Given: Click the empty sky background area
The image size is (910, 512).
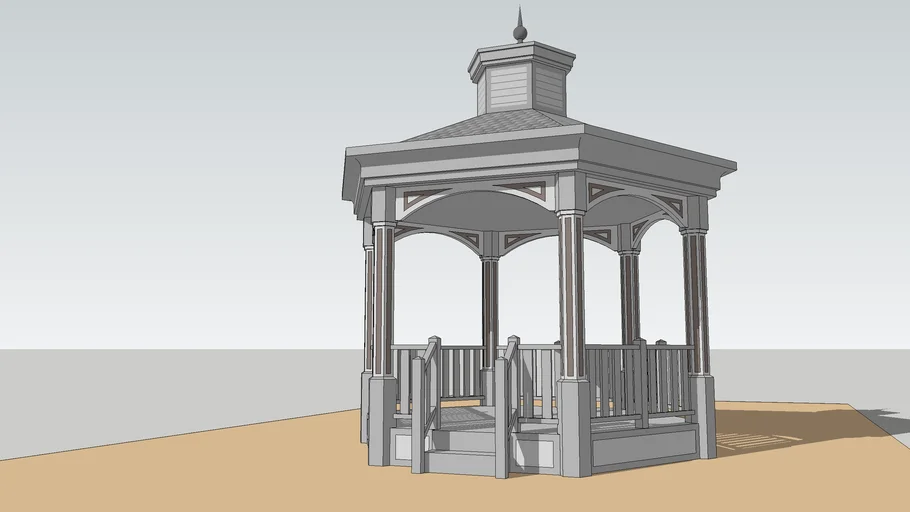Looking at the screenshot, I should (x=180, y=150).
